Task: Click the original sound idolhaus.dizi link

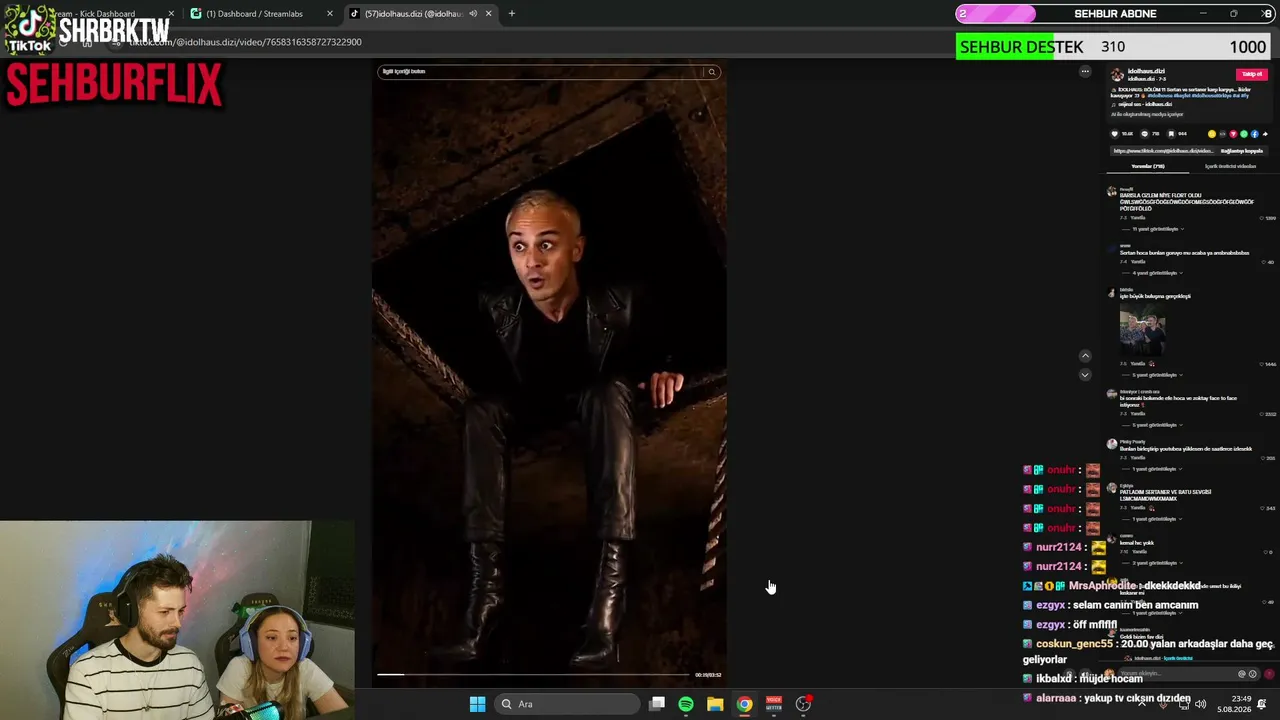Action: click(1145, 104)
